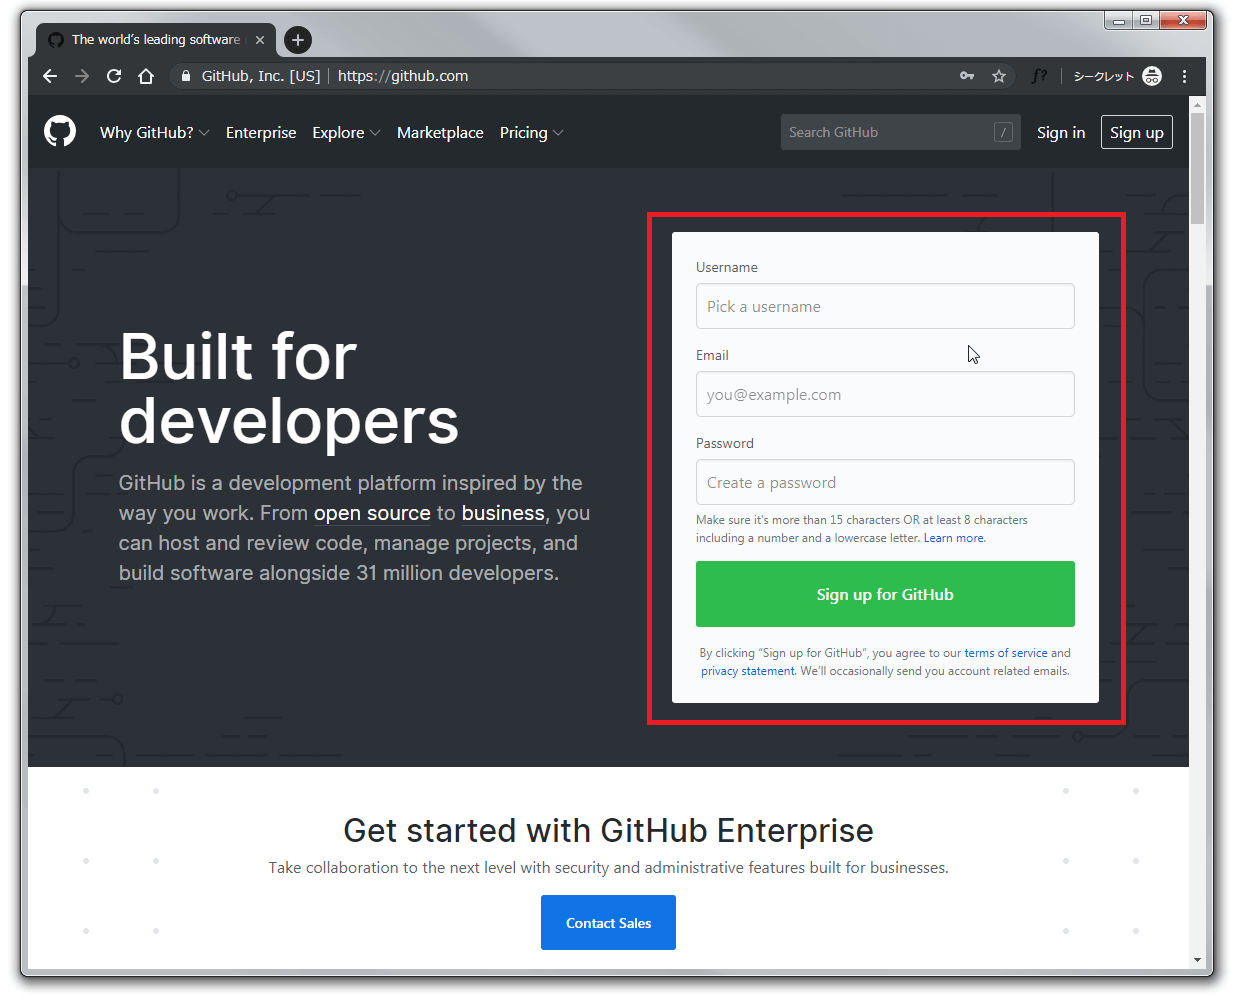This screenshot has height=997, width=1234.
Task: Click the saved passwords key icon
Action: tap(967, 76)
